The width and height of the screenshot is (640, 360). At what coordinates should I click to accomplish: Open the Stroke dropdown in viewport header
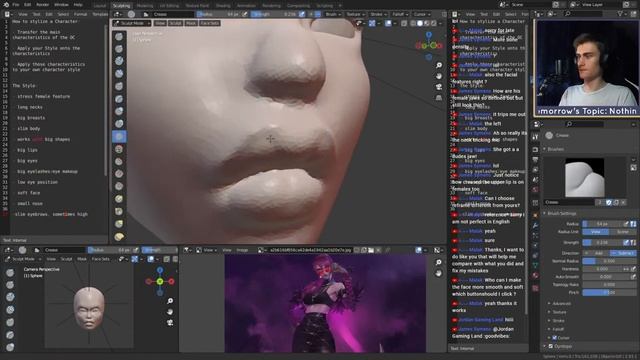coord(378,14)
